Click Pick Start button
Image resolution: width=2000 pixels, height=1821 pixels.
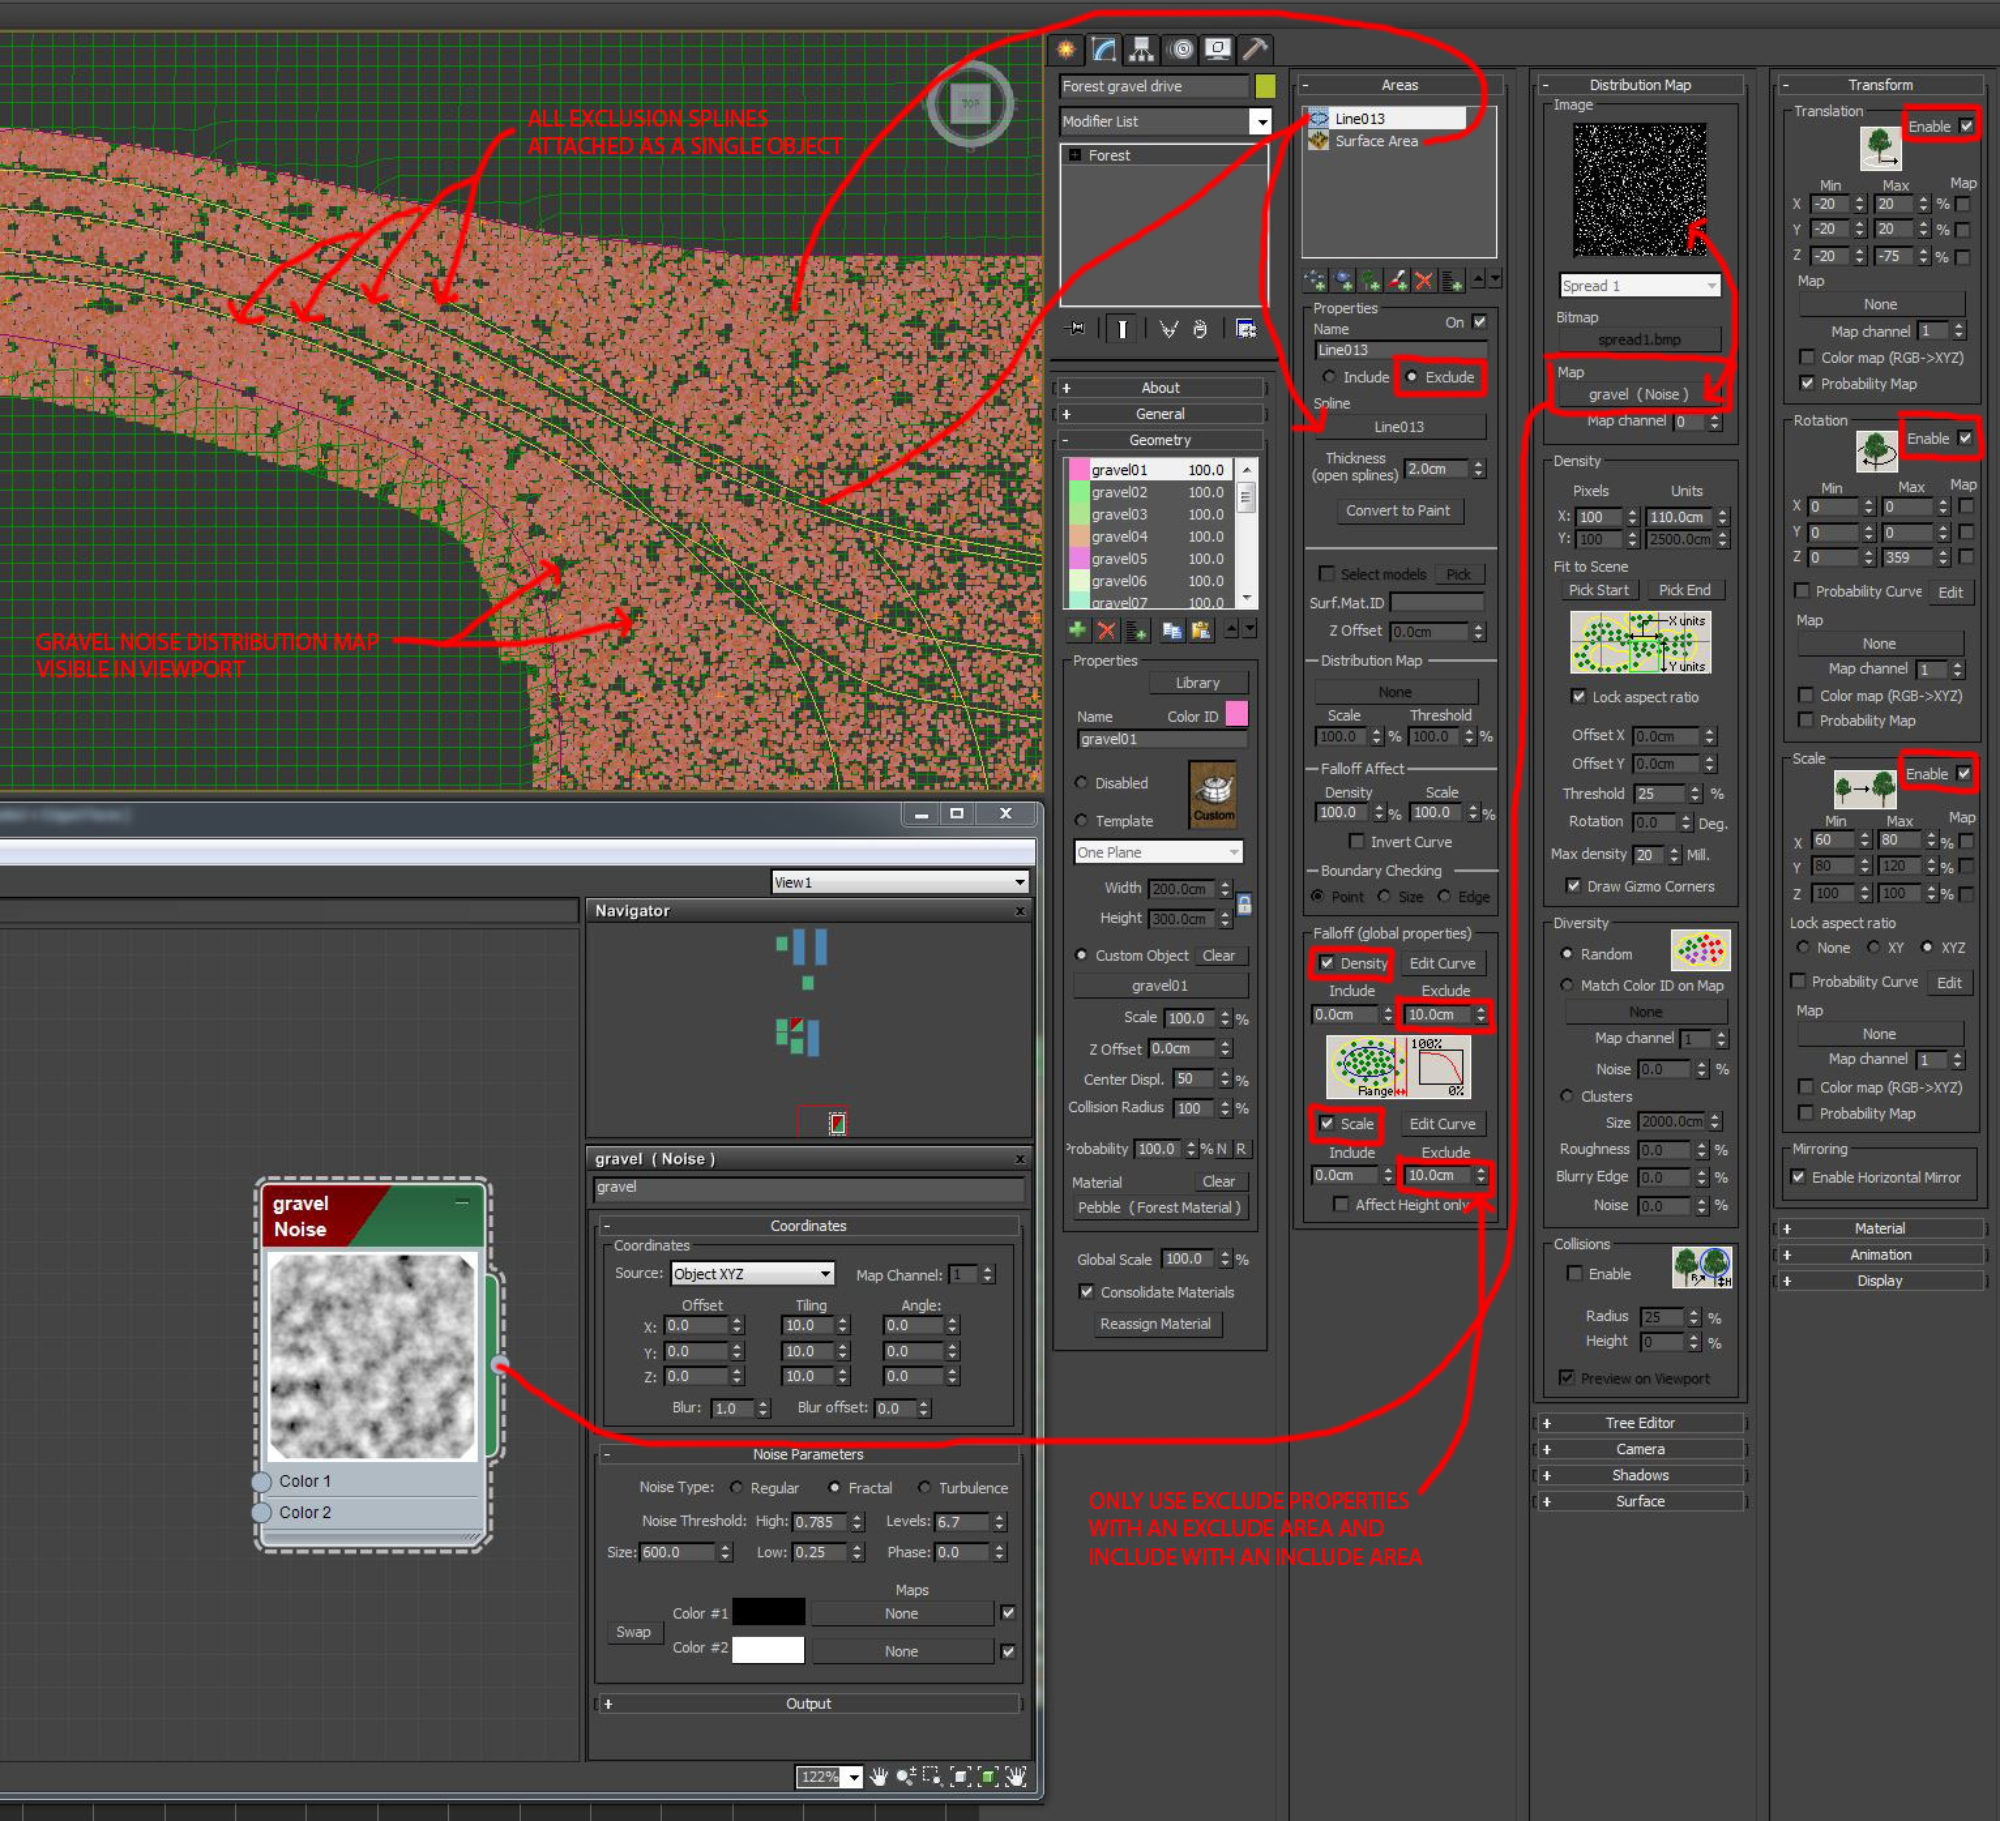[x=1598, y=590]
